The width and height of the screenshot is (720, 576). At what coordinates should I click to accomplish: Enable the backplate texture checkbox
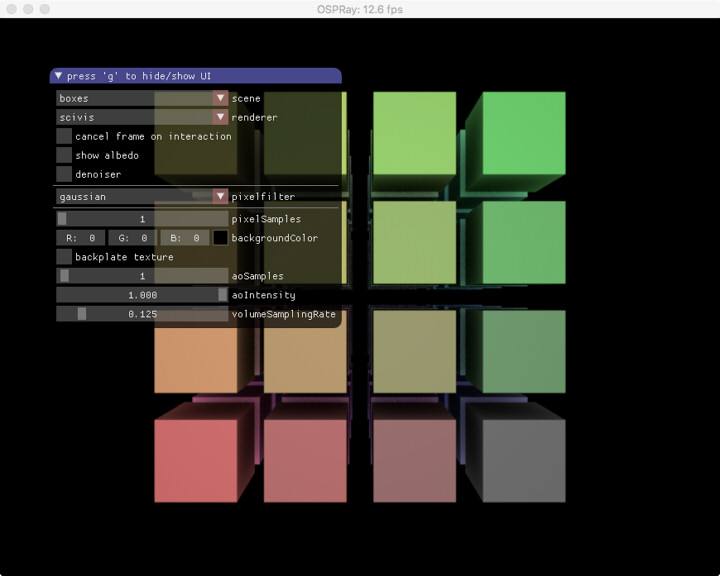pyautogui.click(x=64, y=257)
